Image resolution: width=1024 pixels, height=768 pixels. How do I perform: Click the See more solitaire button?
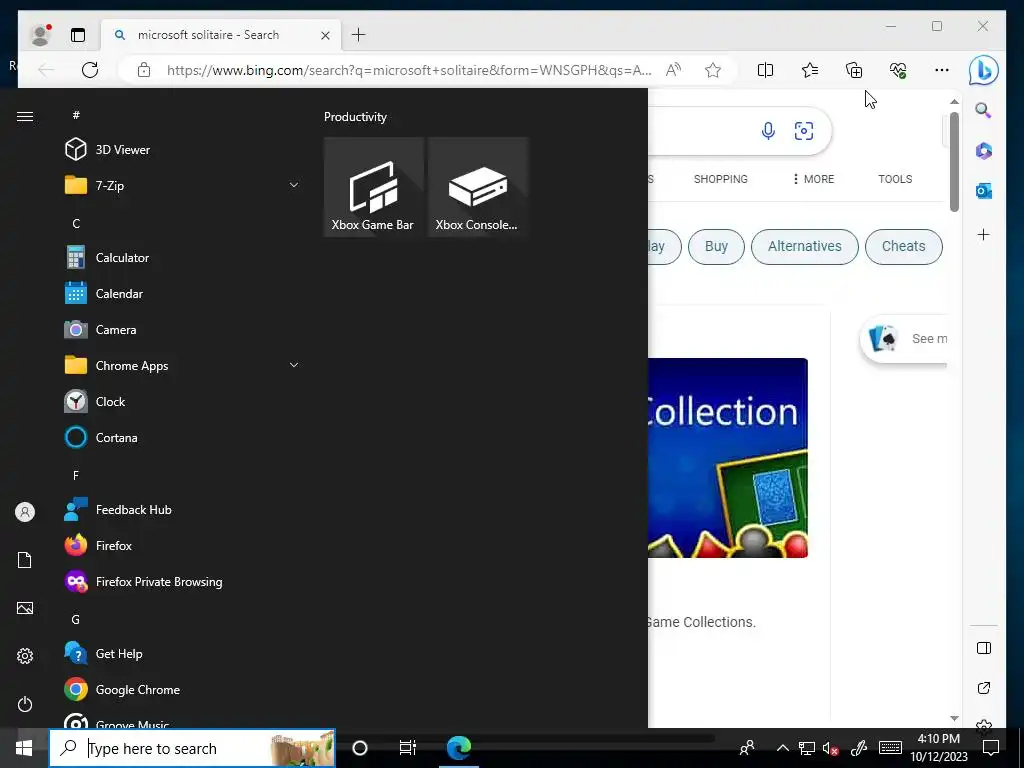tap(904, 339)
